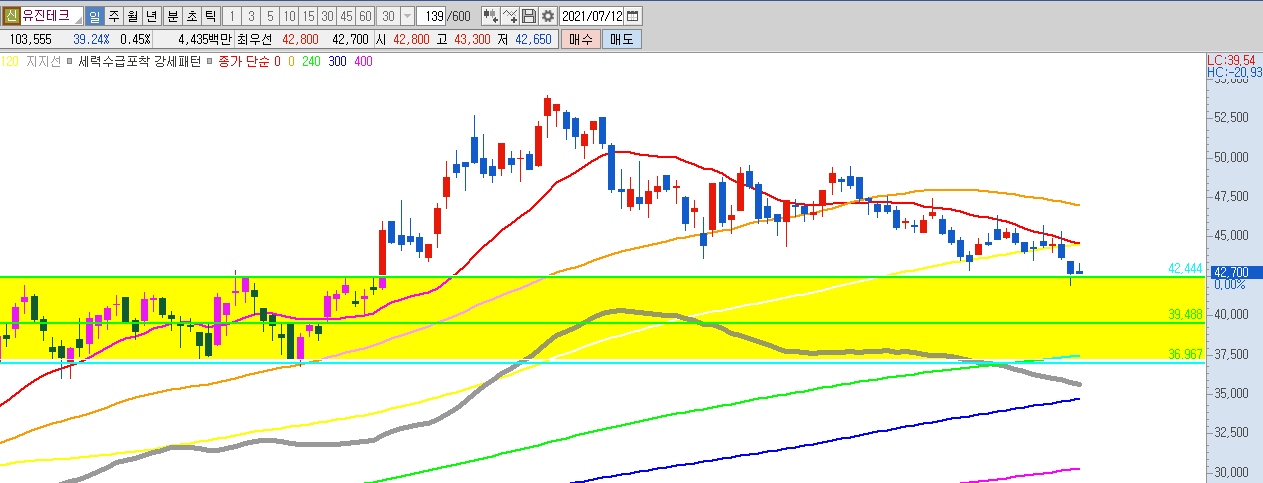The image size is (1263, 483).
Task: Select the 년 yearly chart period
Action: click(150, 16)
